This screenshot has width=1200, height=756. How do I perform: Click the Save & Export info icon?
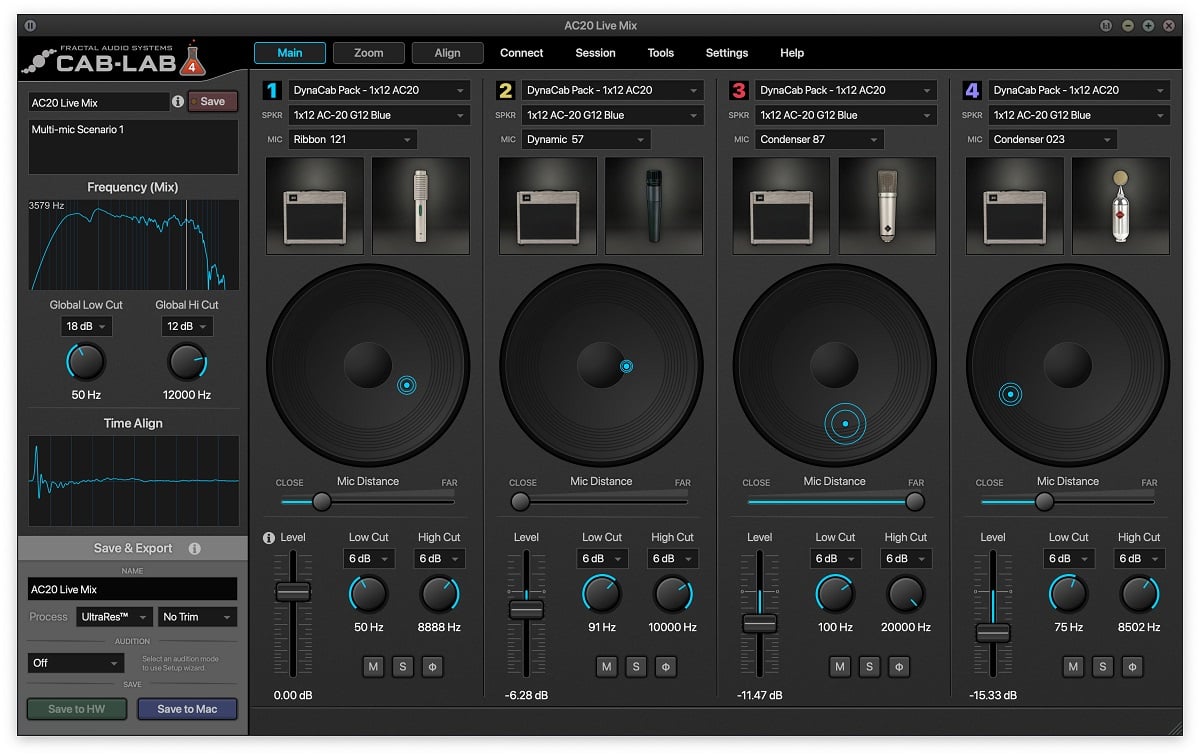pos(194,548)
